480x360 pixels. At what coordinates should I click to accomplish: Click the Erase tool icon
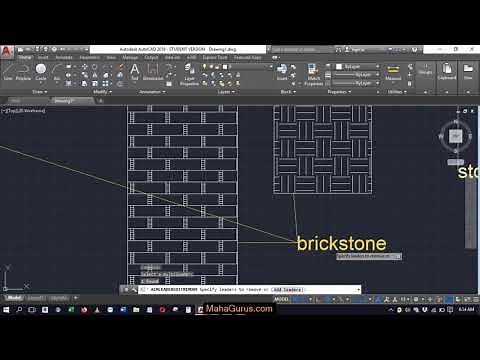pyautogui.click(x=121, y=67)
